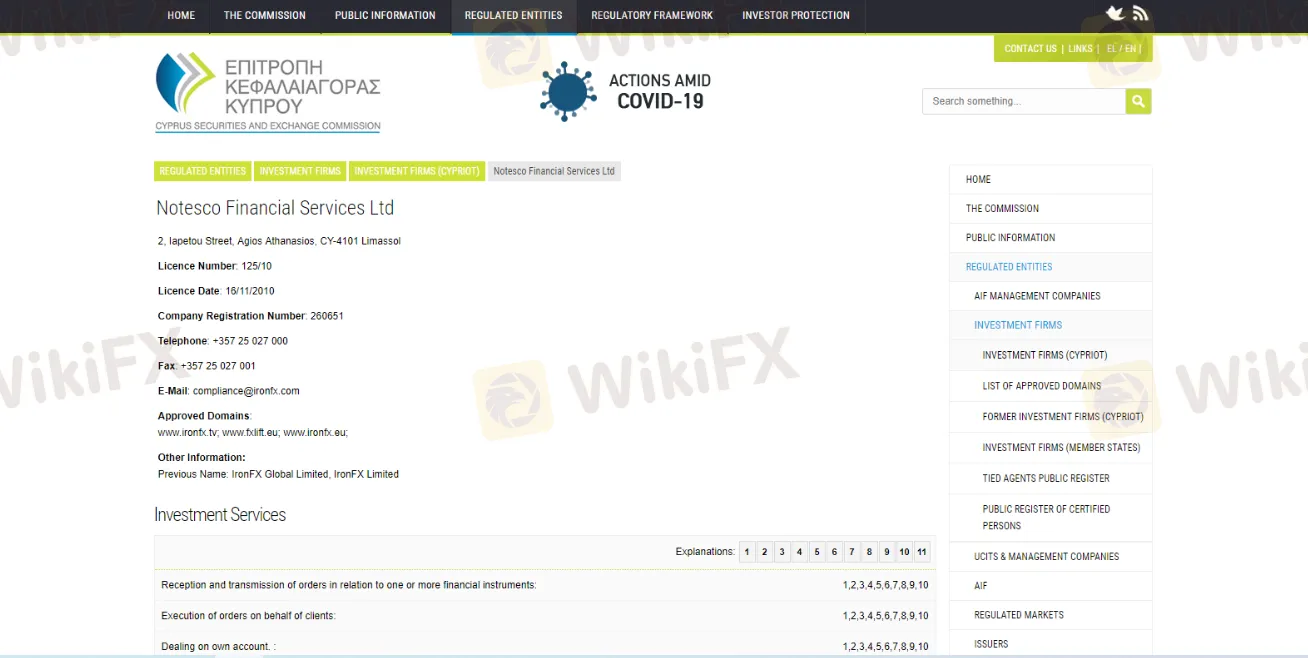Click explanation number 4 button
Image resolution: width=1308 pixels, height=658 pixels.
799,552
